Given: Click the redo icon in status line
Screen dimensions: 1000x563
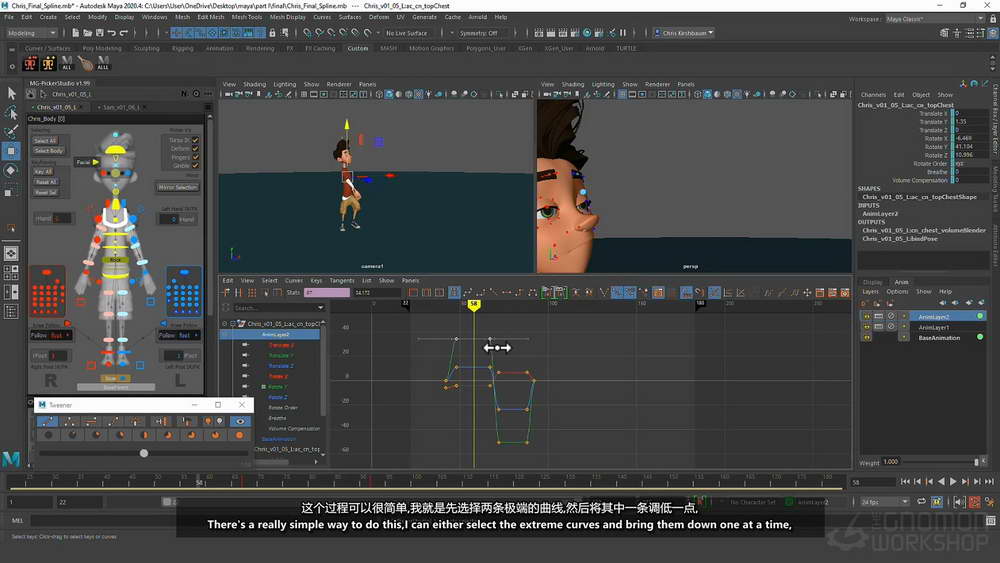Looking at the screenshot, I should 124,33.
